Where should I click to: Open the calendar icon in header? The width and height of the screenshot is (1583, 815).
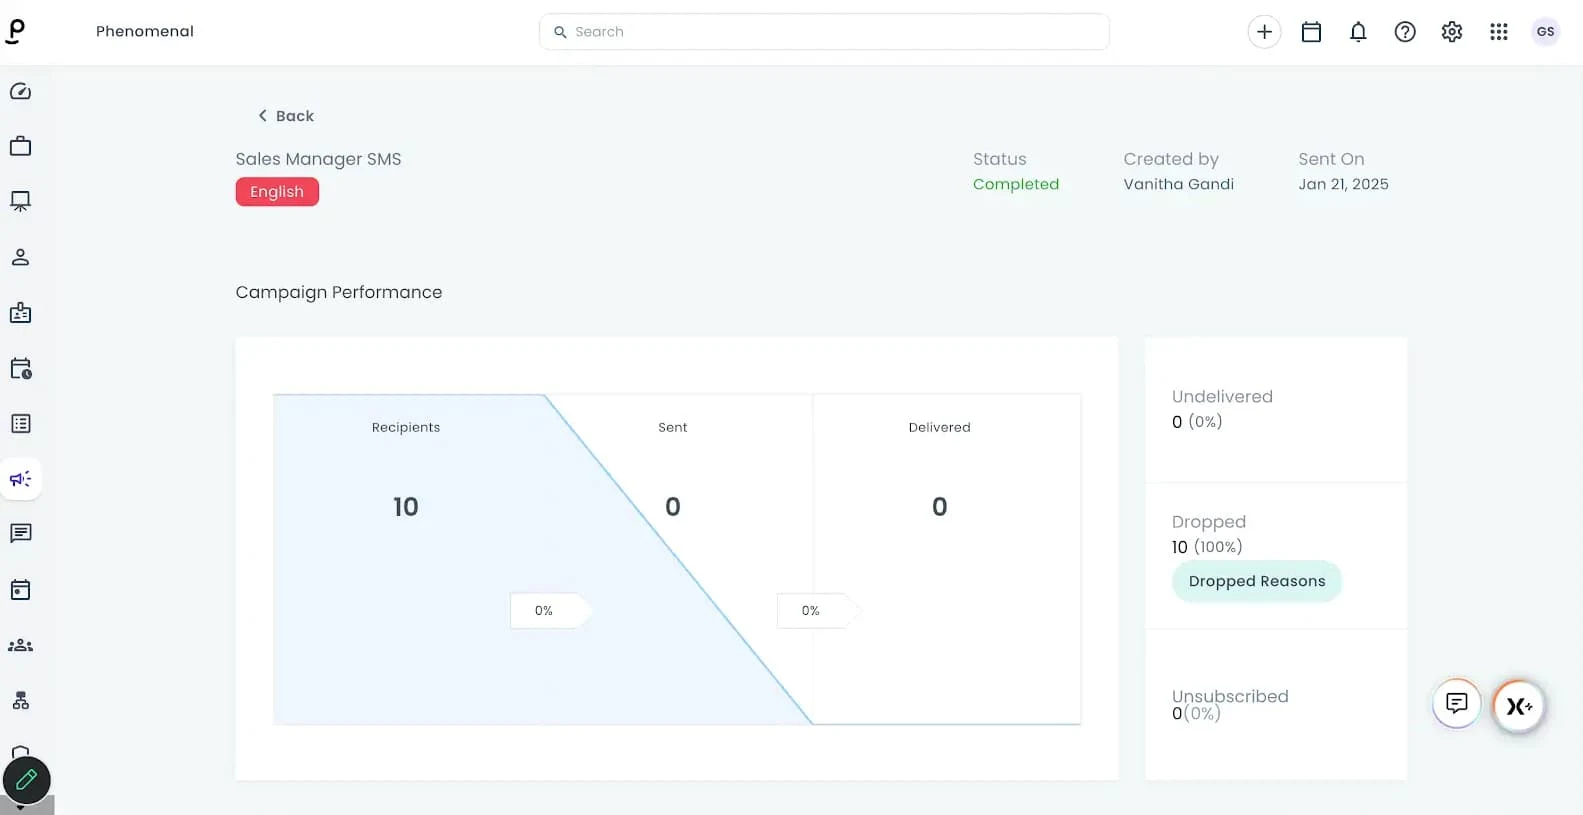click(x=1311, y=32)
